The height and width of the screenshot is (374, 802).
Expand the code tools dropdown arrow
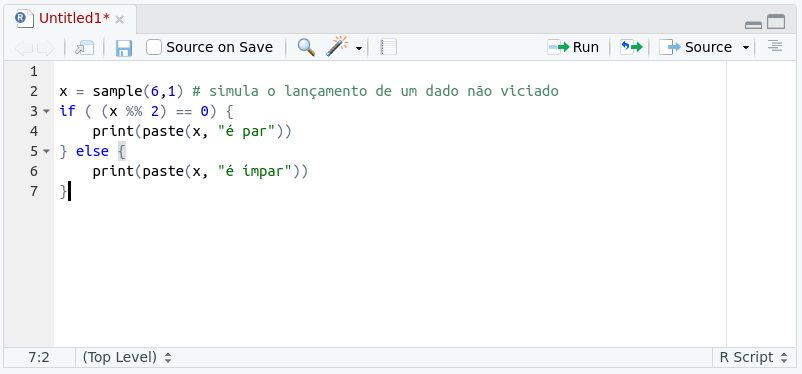[x=359, y=49]
